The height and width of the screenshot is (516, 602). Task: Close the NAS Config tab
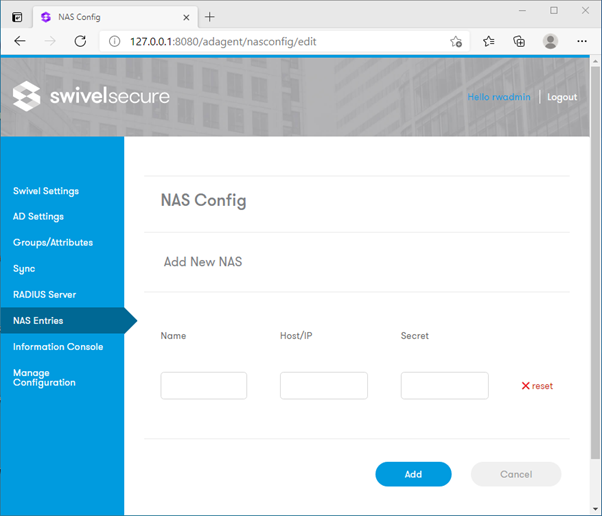coord(186,17)
